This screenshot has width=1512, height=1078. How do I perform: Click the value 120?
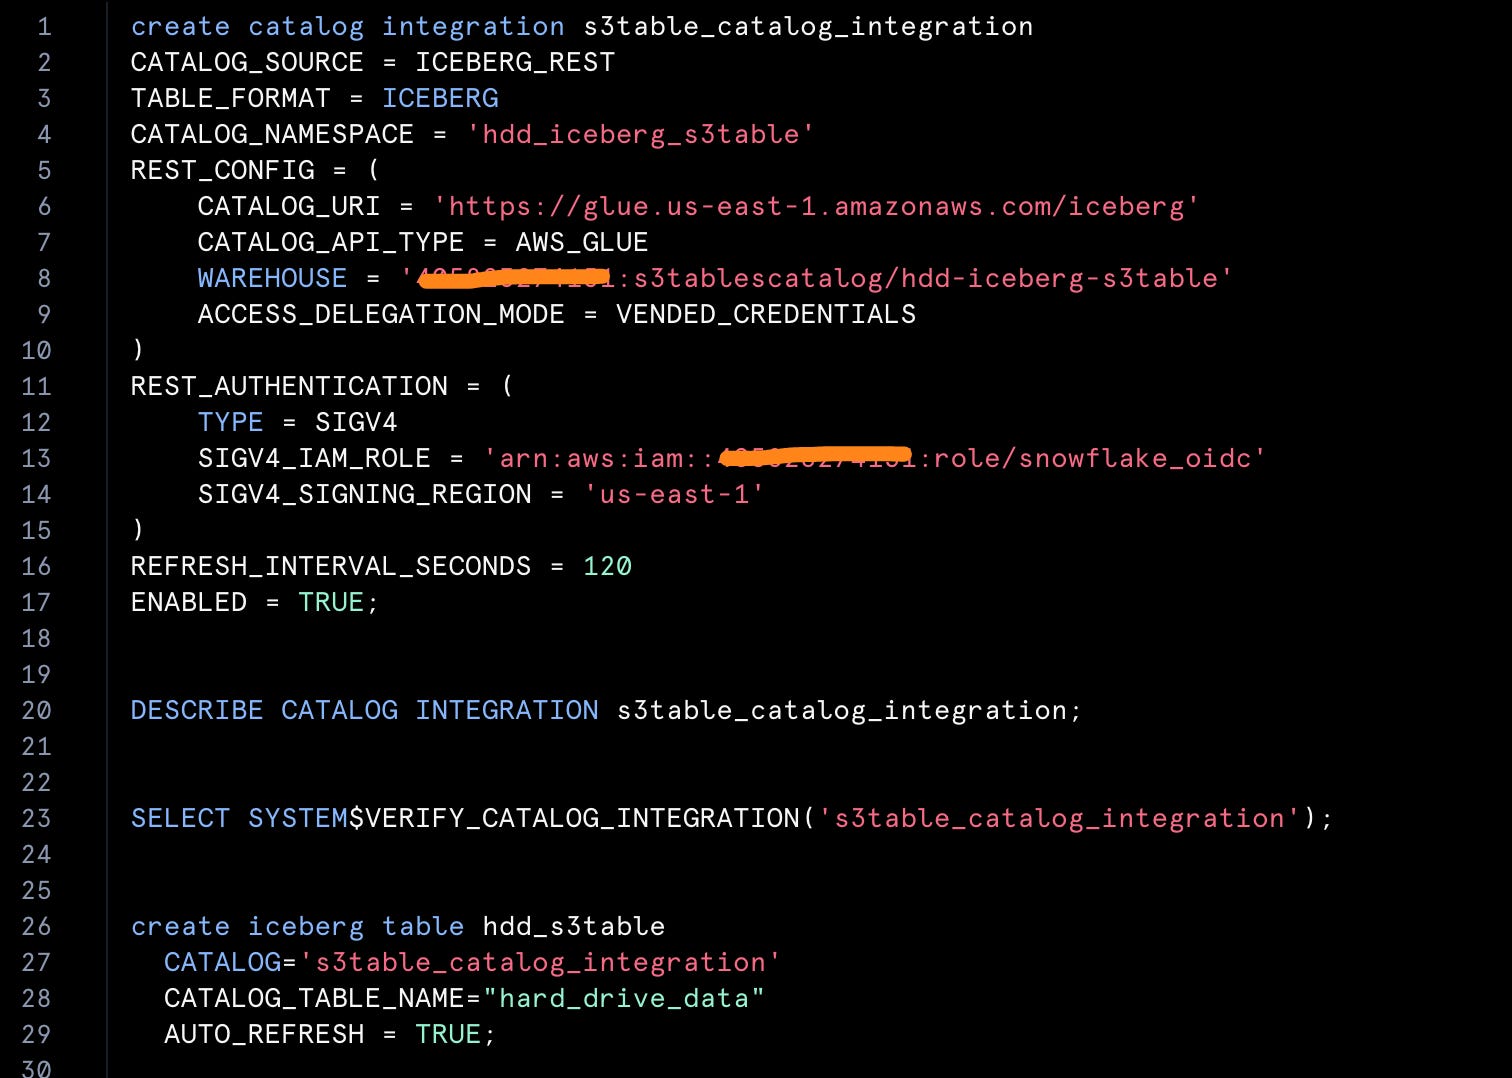(x=607, y=567)
